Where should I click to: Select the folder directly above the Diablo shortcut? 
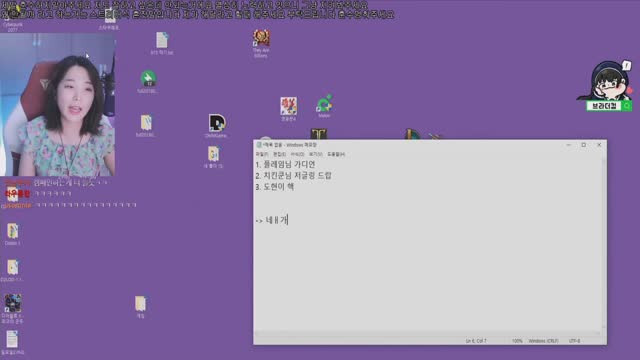pyautogui.click(x=13, y=268)
